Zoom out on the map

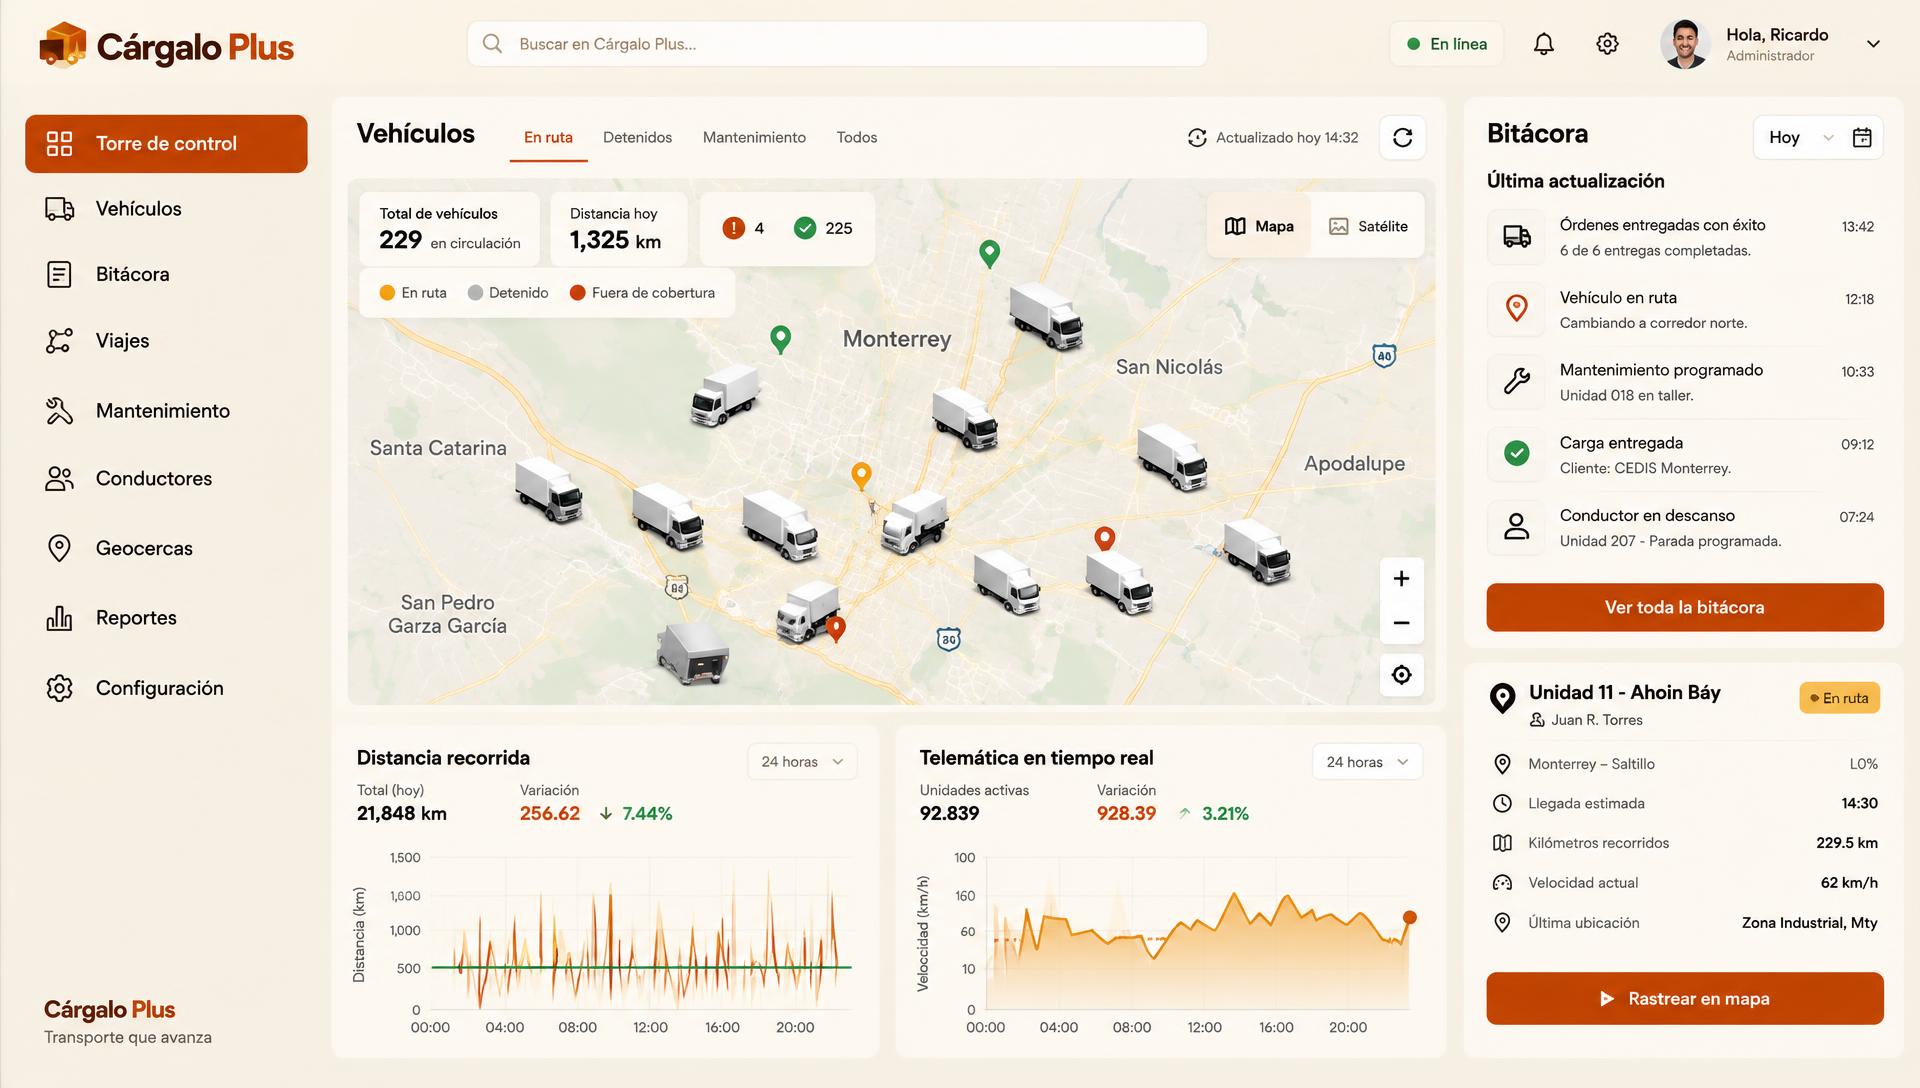[x=1401, y=623]
